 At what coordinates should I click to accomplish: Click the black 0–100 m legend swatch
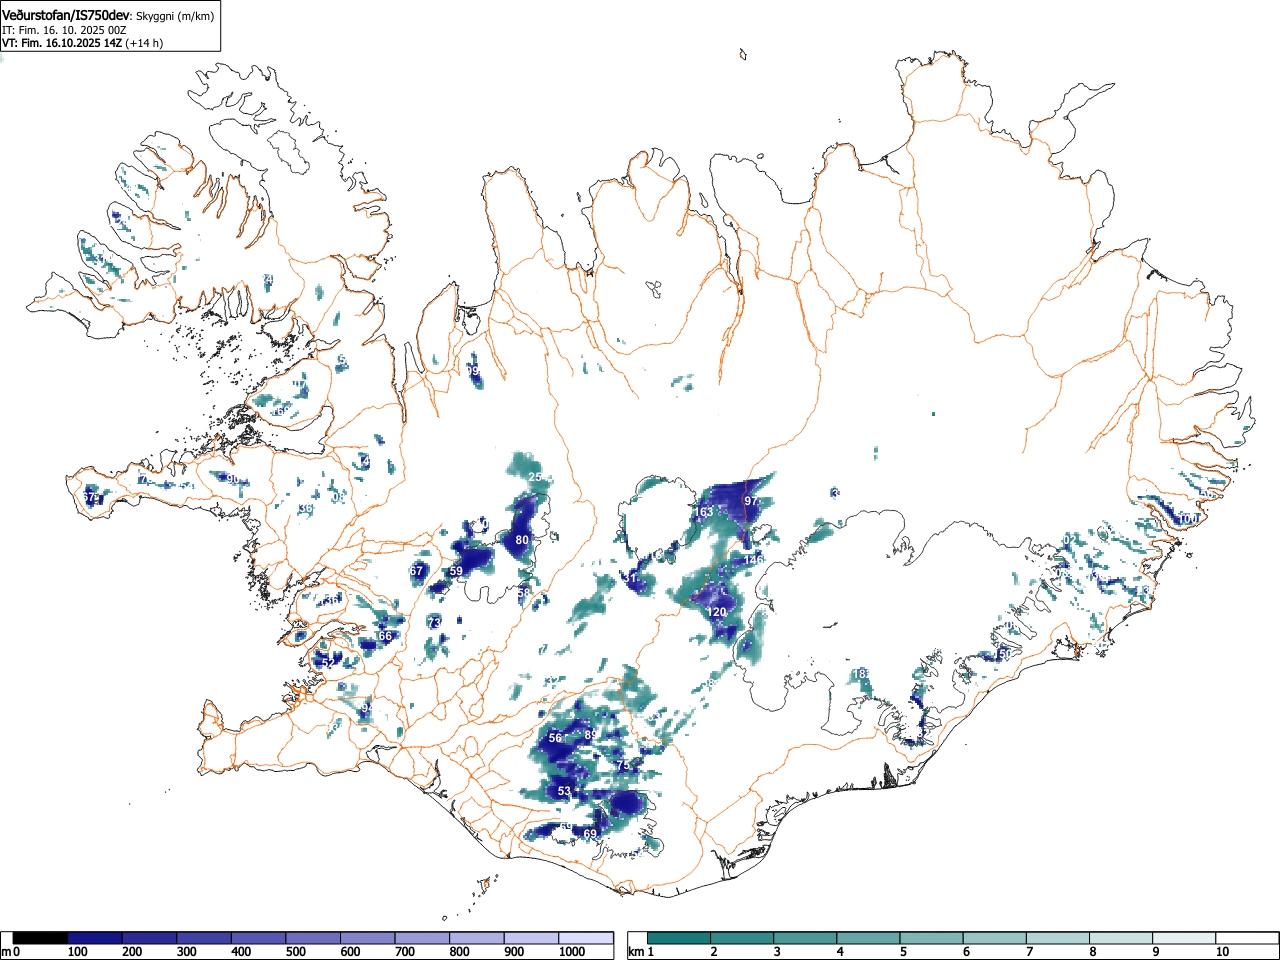[x=41, y=938]
